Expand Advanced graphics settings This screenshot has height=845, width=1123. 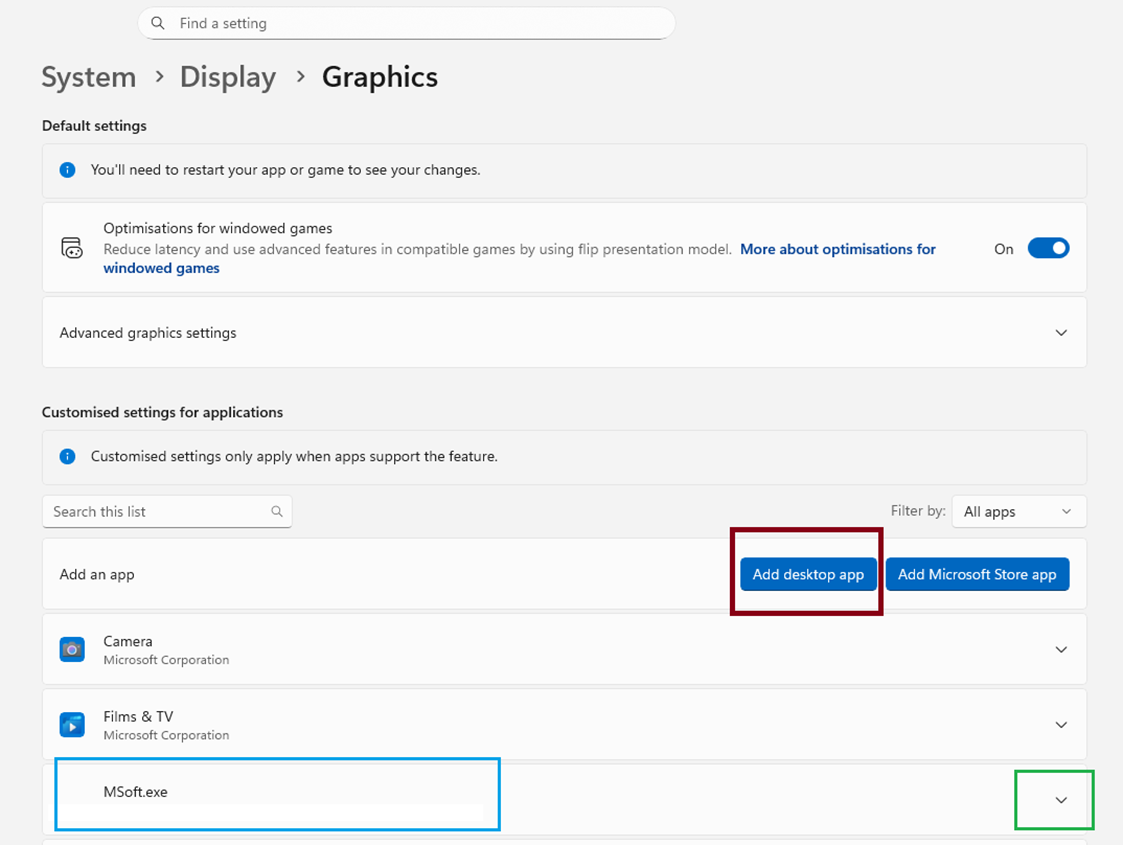click(1061, 333)
